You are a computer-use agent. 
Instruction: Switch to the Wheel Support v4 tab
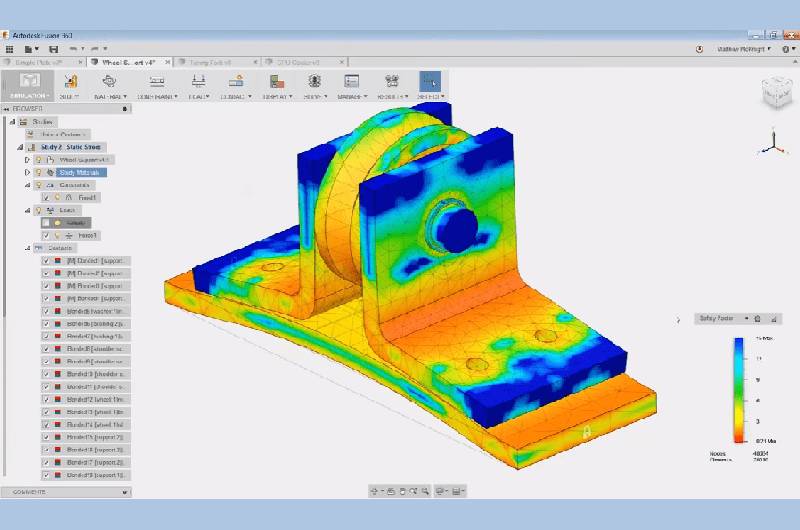tap(128, 62)
